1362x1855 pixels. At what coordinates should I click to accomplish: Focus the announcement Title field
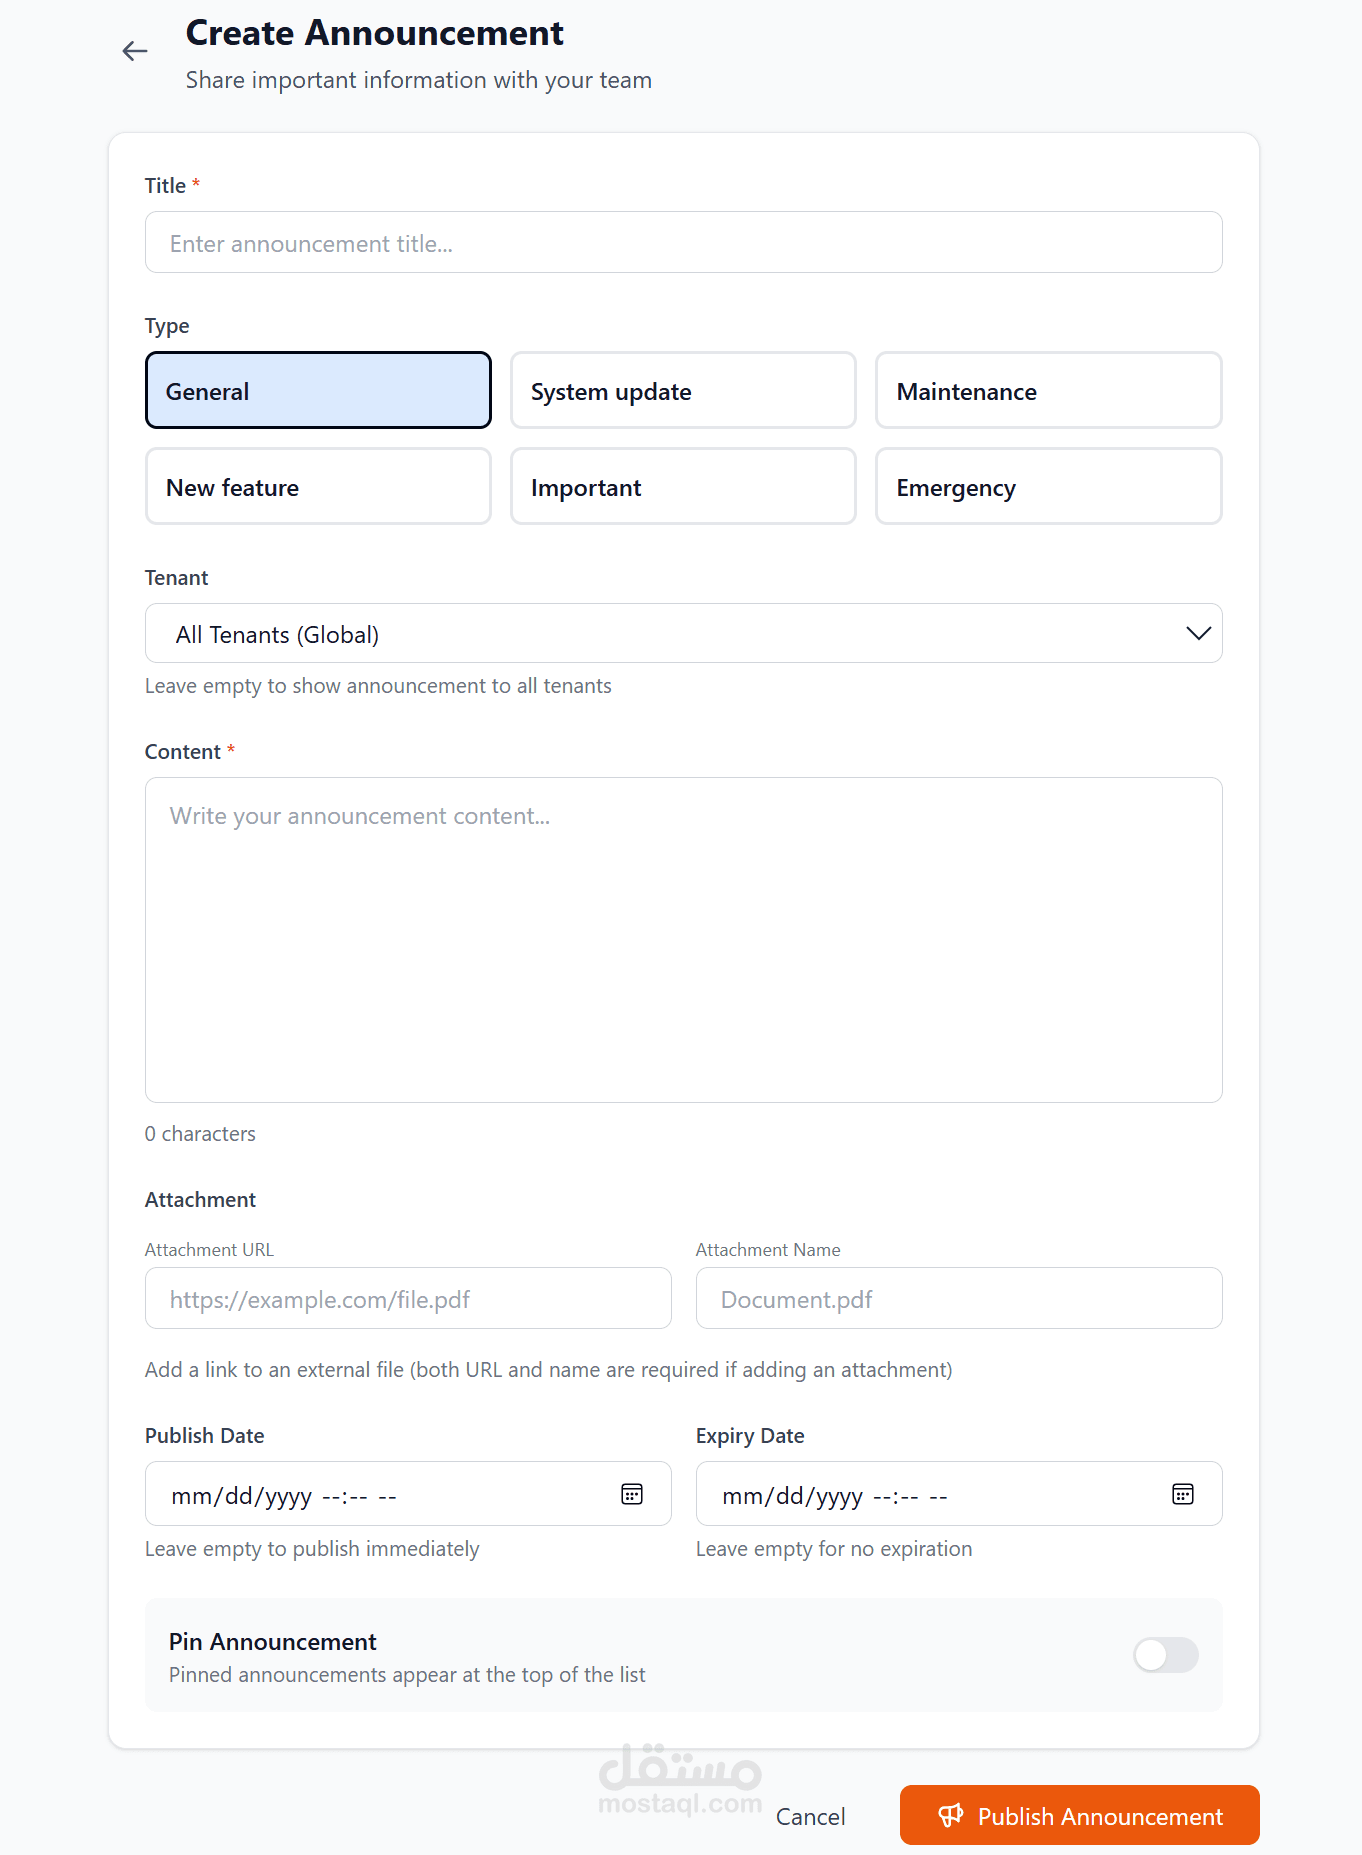[683, 242]
